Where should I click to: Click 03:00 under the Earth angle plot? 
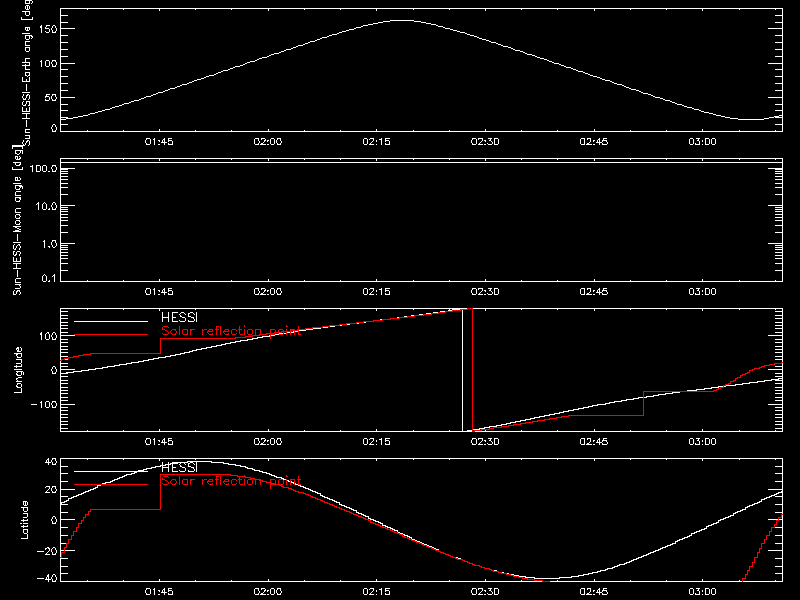click(703, 141)
